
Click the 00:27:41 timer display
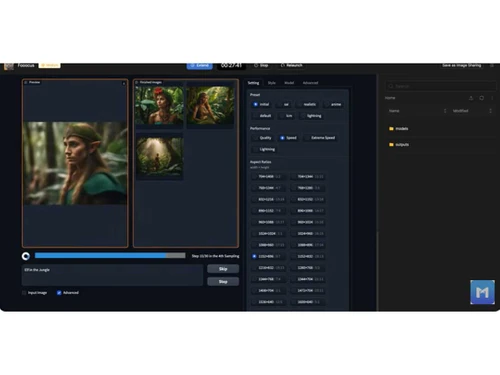pos(231,66)
